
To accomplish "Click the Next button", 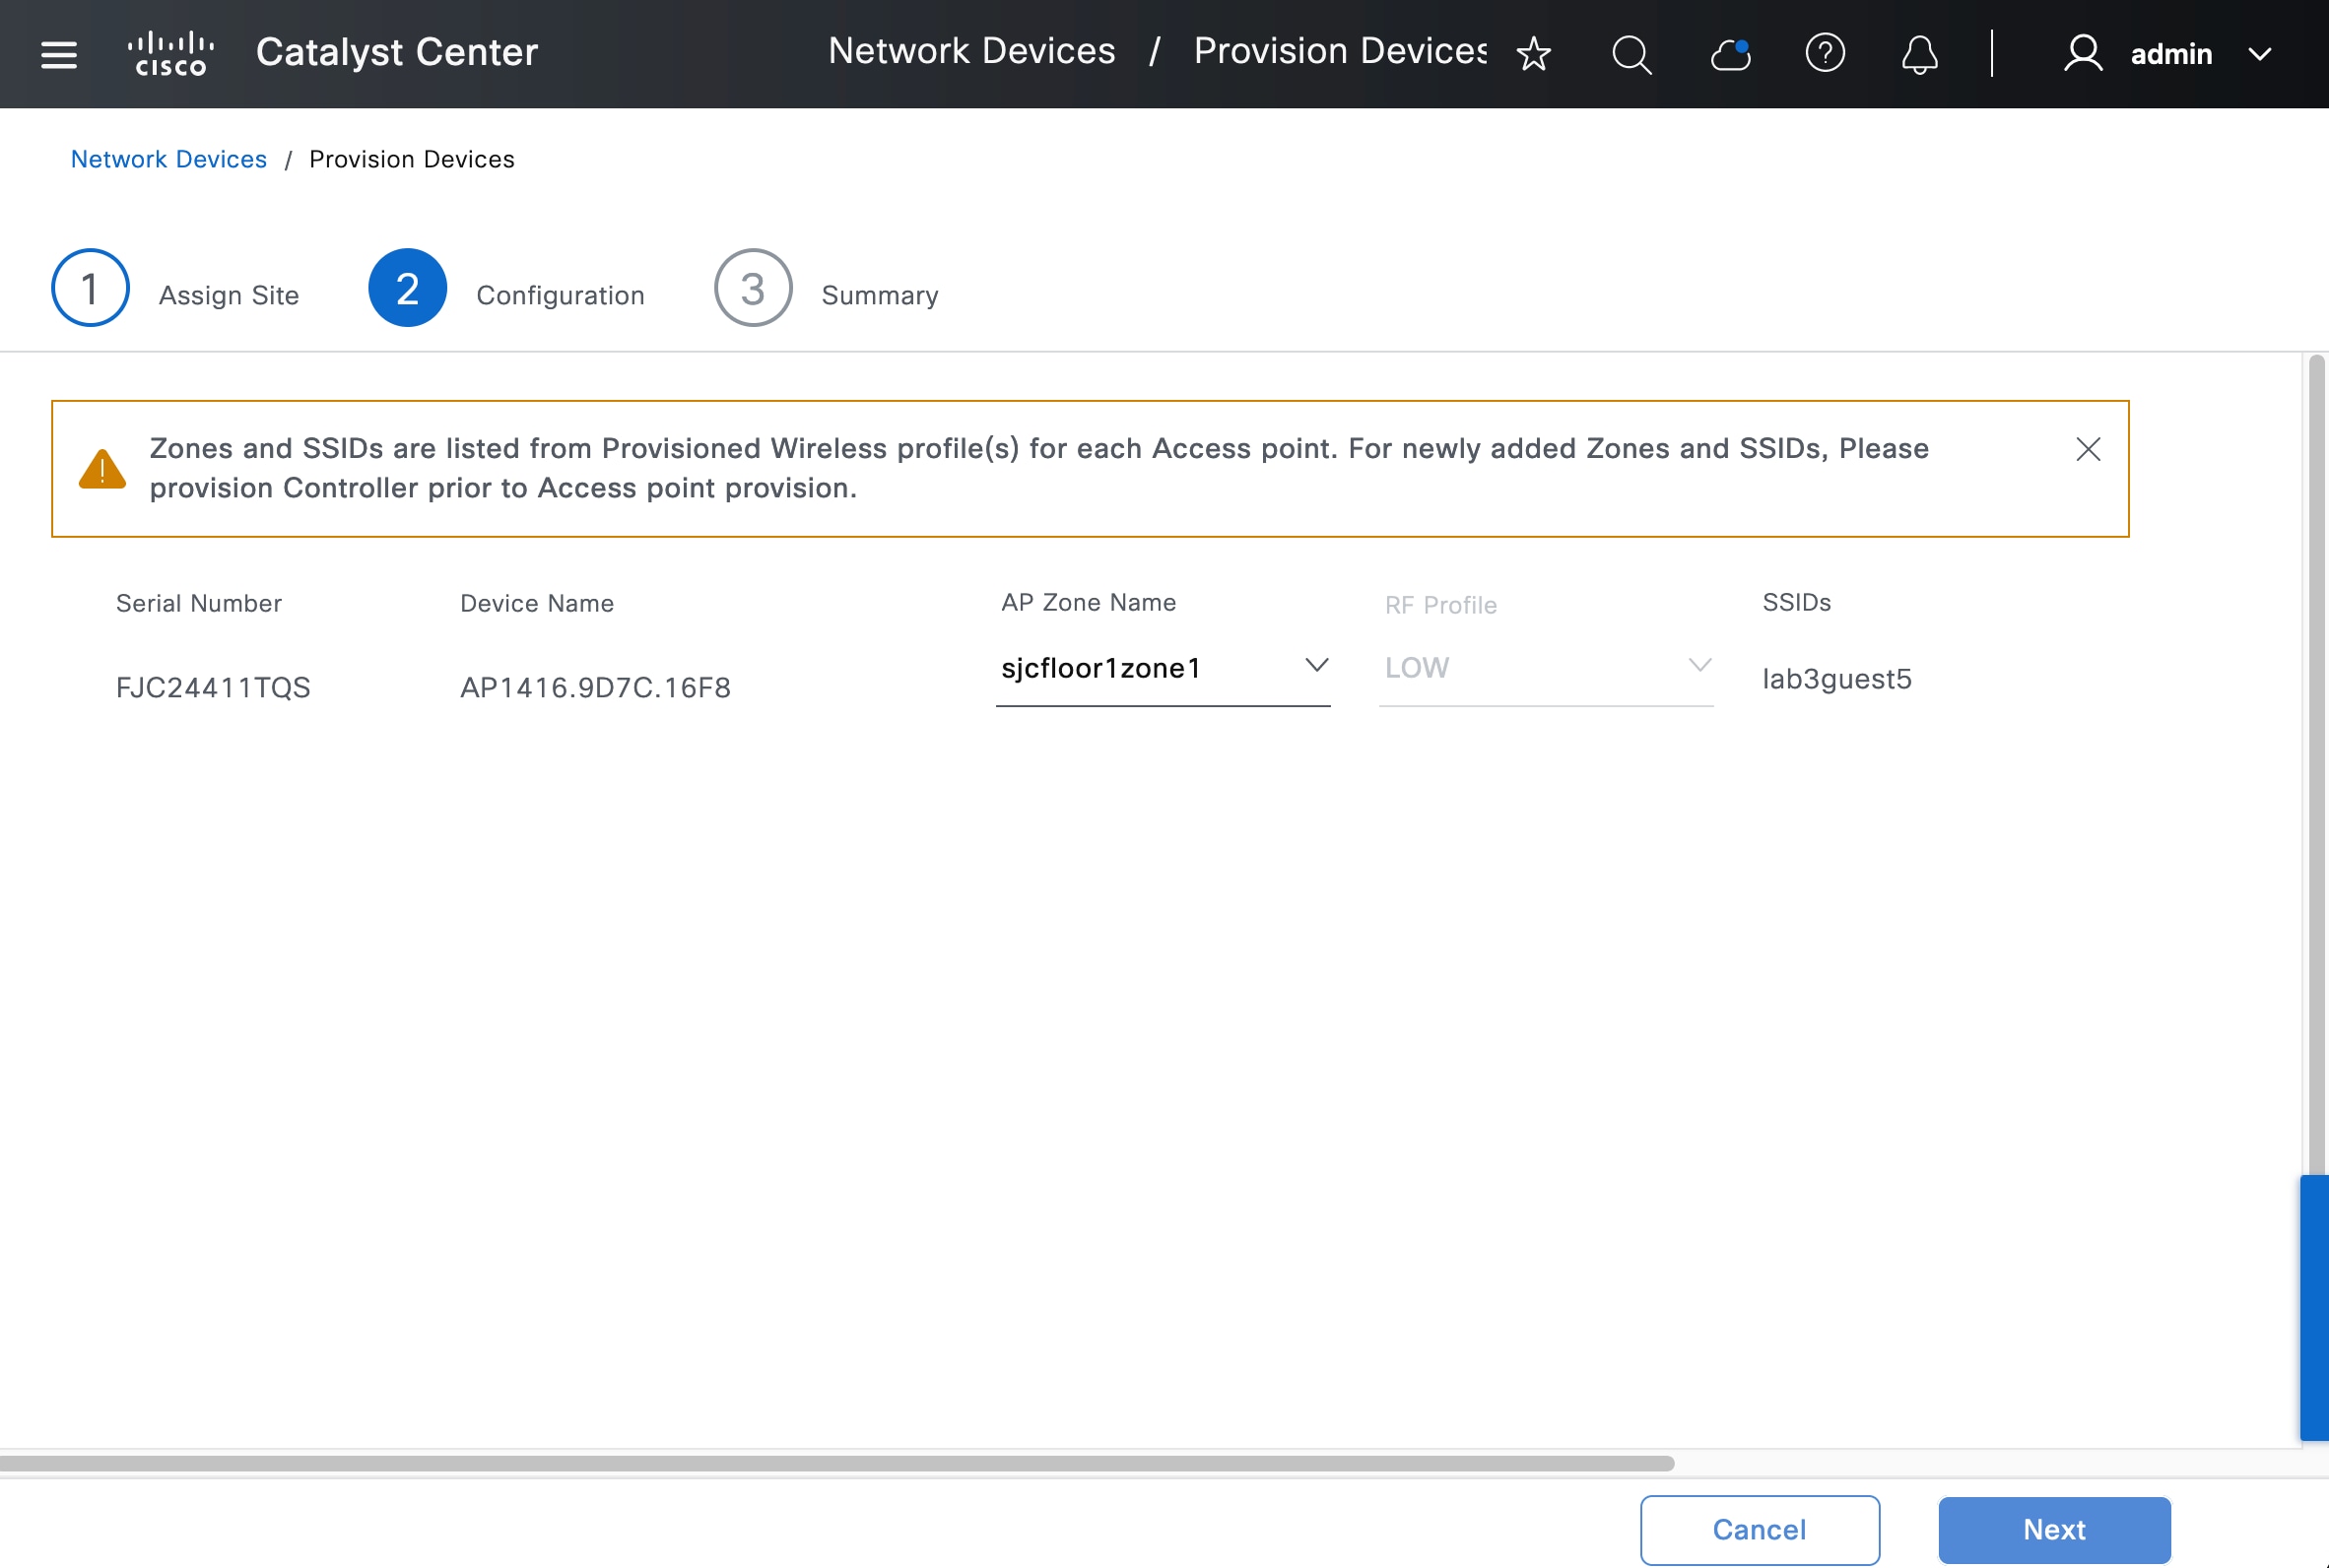I will click(2053, 1529).
